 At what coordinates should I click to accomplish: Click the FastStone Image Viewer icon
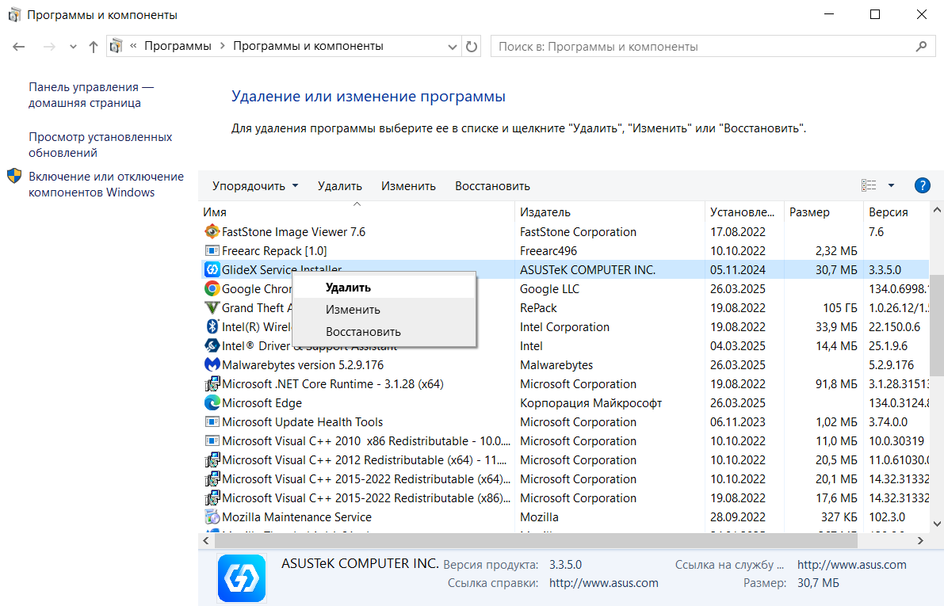(x=212, y=232)
